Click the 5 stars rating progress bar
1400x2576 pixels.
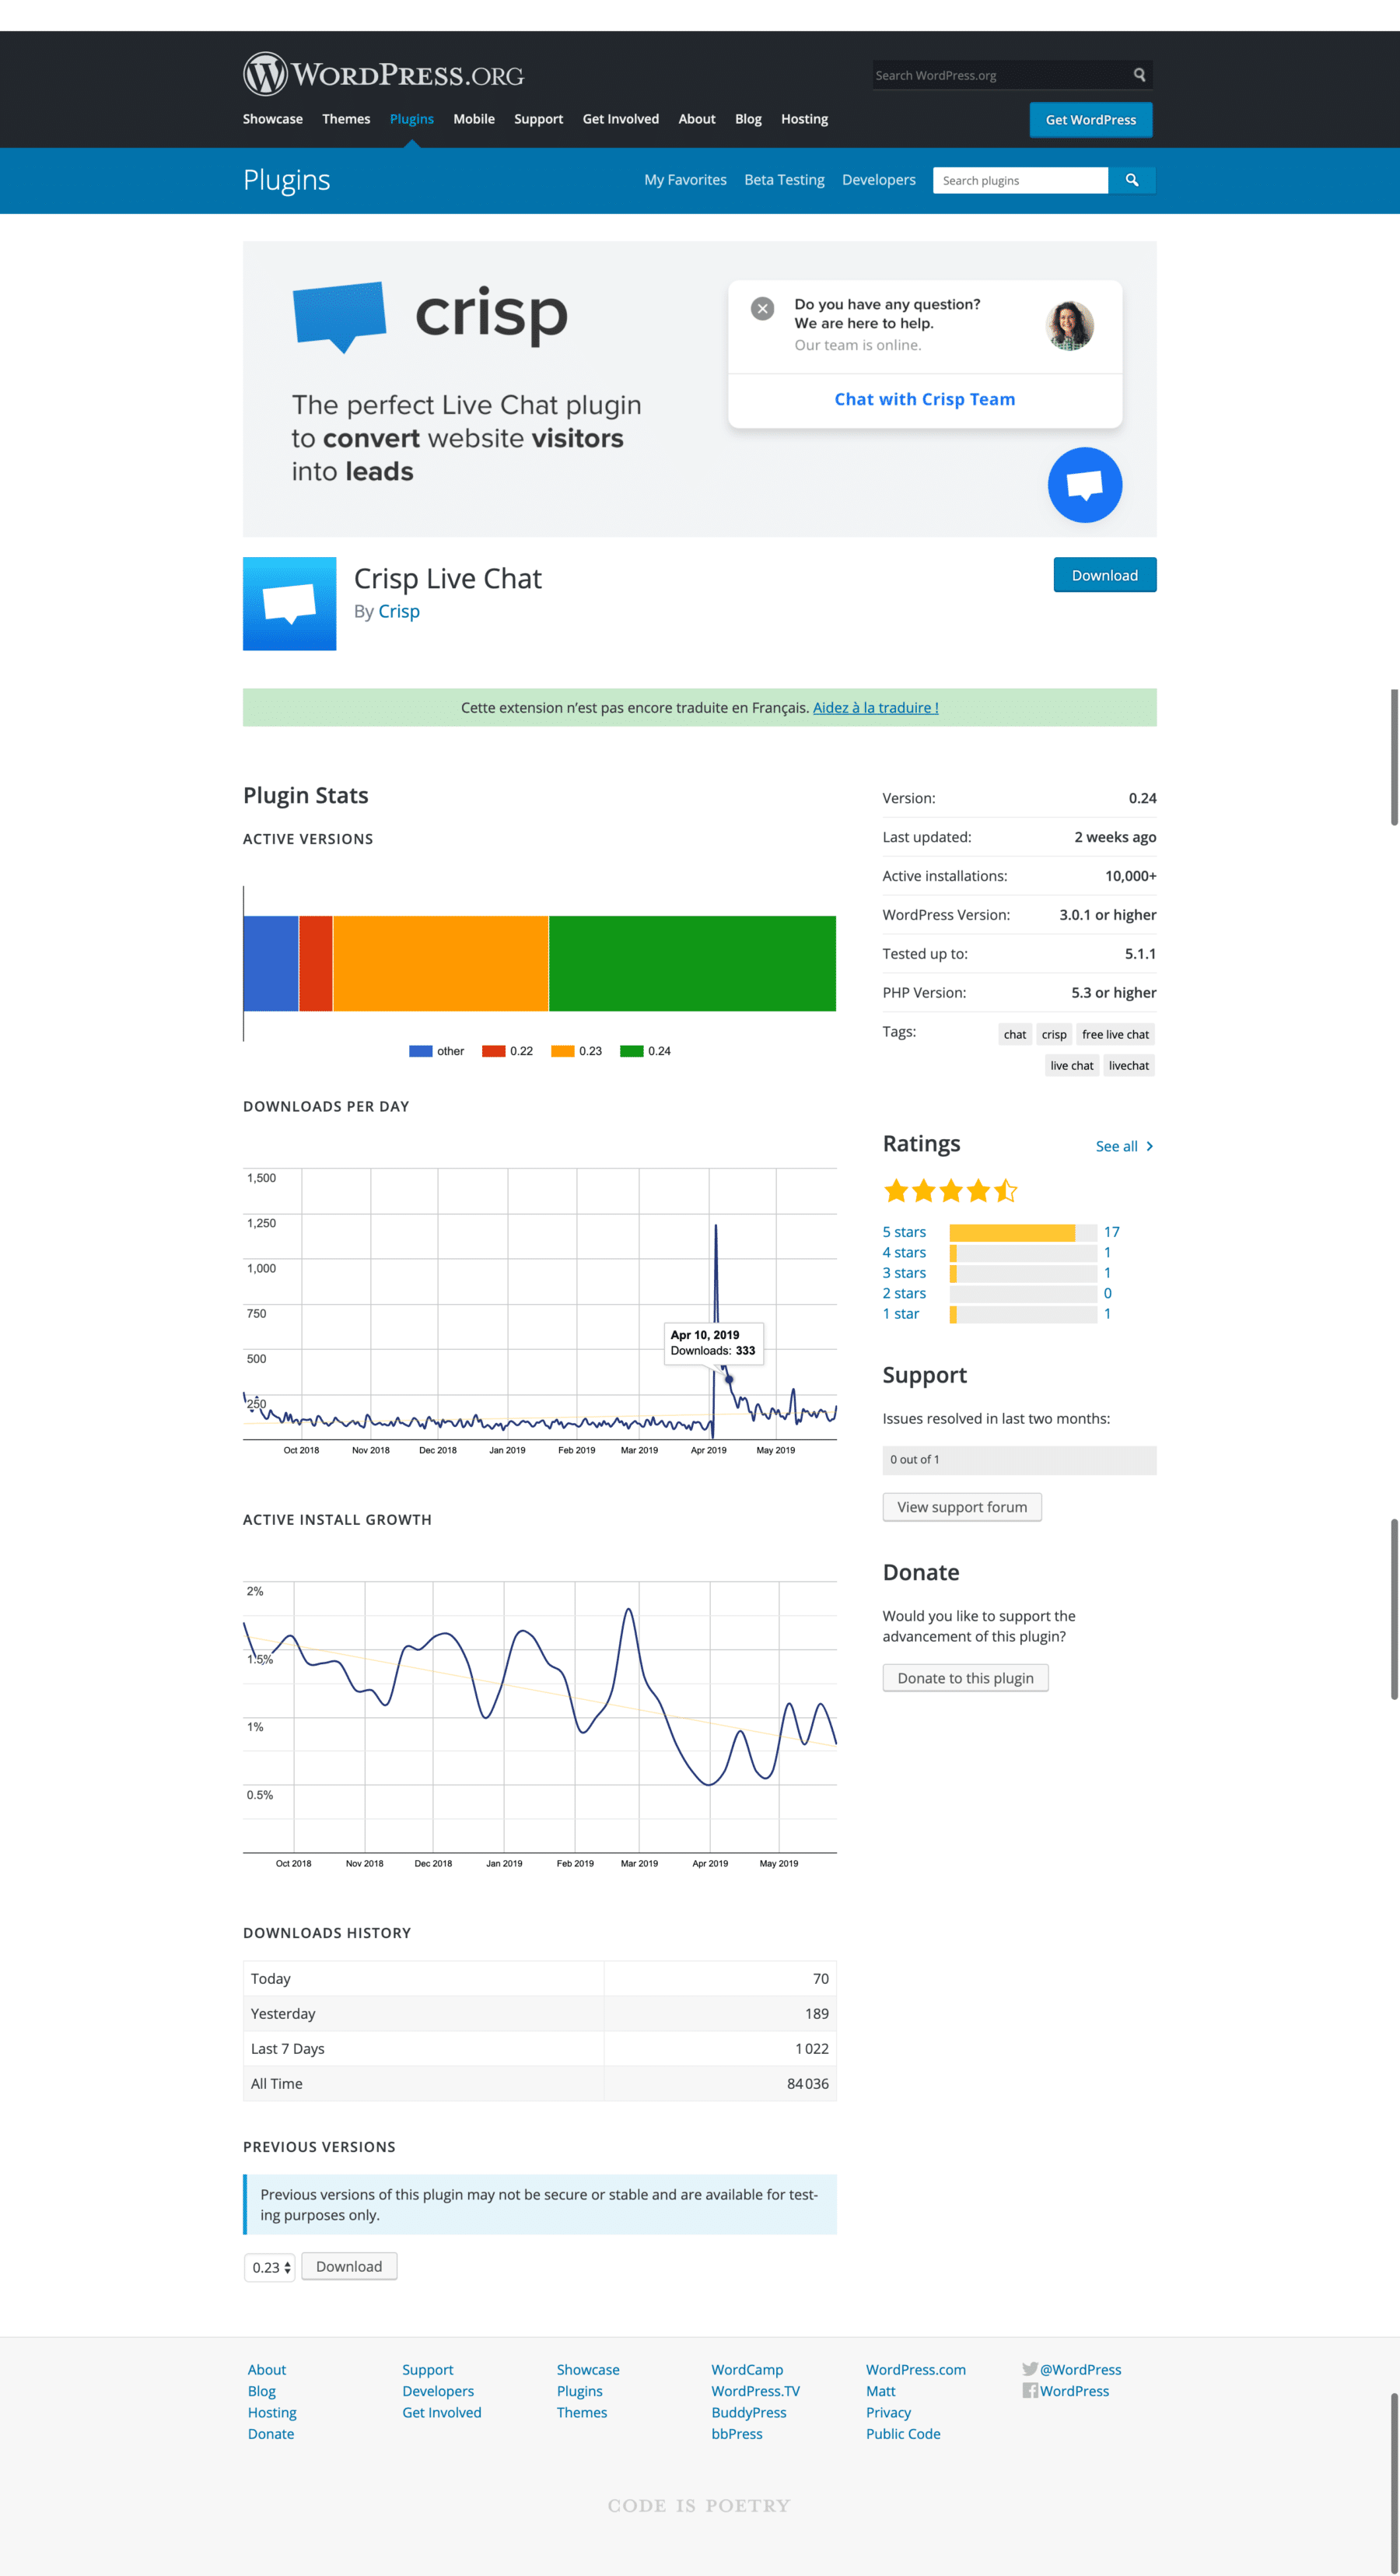click(x=1023, y=1233)
